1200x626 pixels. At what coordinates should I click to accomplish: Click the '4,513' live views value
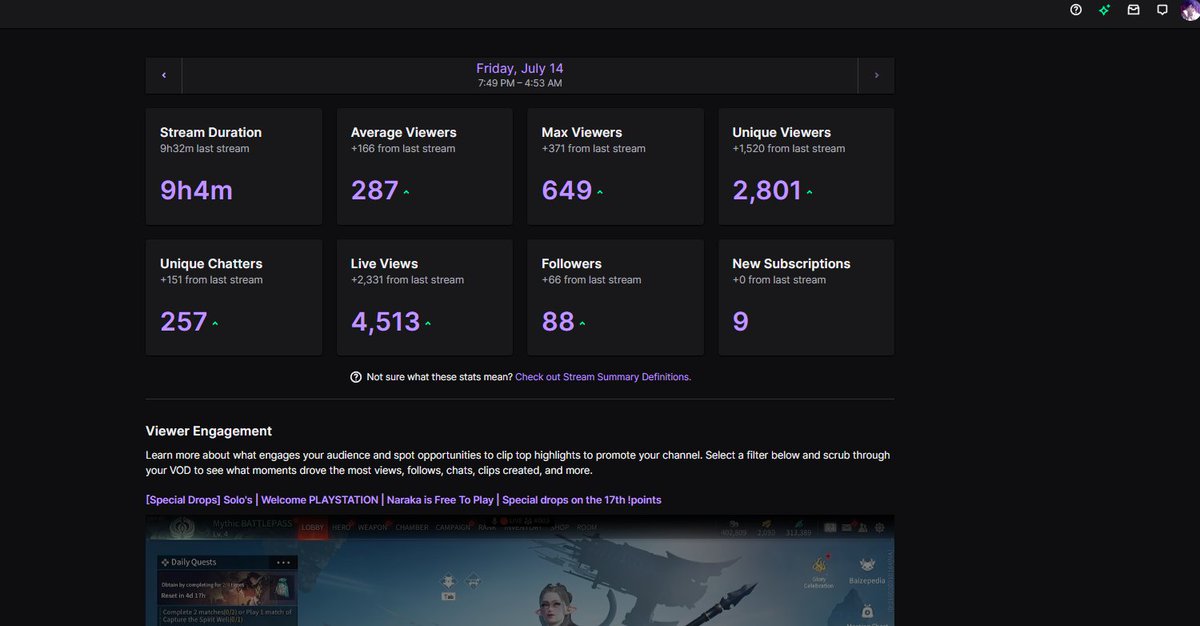[386, 322]
